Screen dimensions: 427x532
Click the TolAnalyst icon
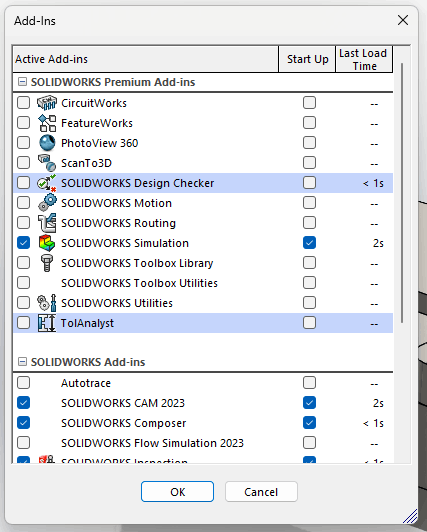[x=47, y=323]
